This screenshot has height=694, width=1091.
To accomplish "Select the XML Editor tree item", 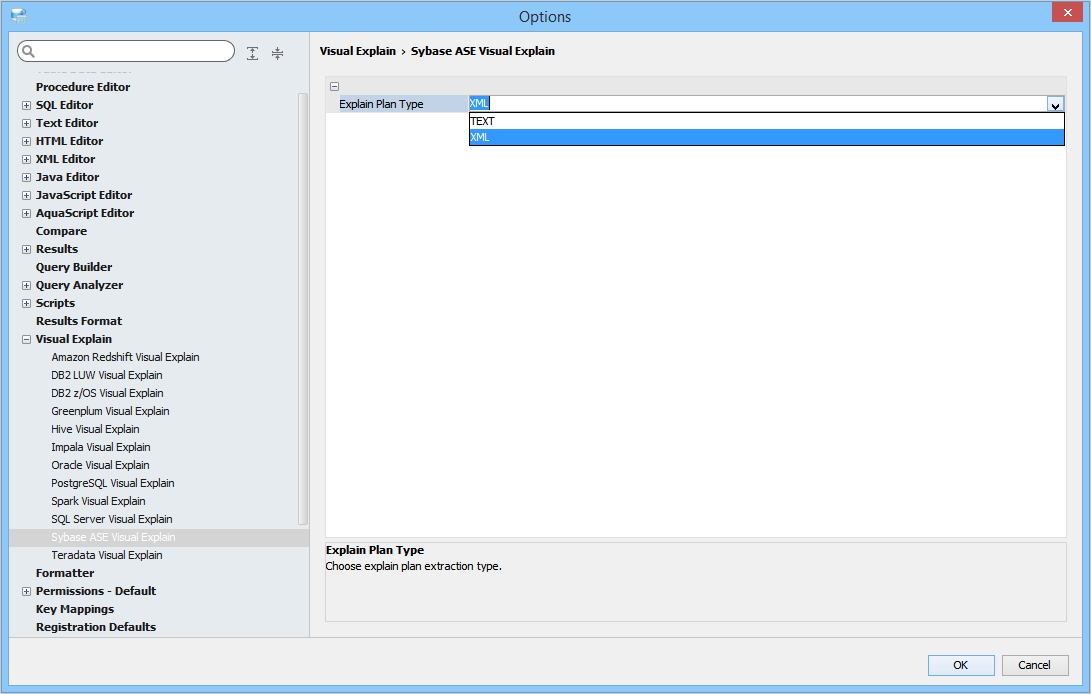I will (x=65, y=159).
